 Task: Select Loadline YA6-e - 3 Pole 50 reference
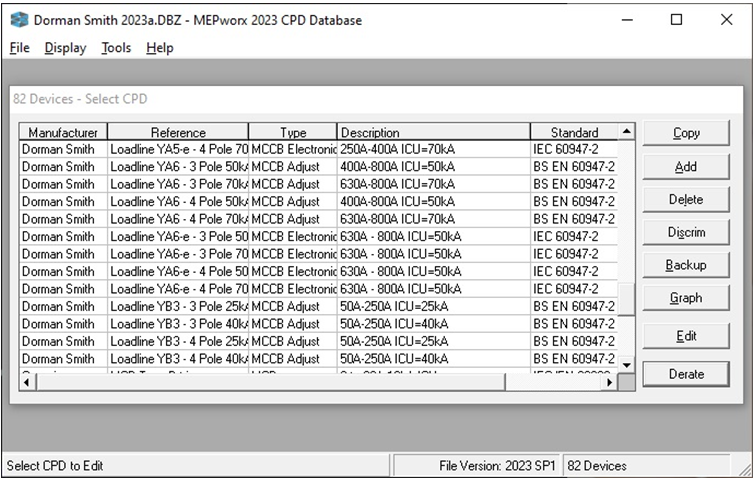pyautogui.click(x=178, y=237)
